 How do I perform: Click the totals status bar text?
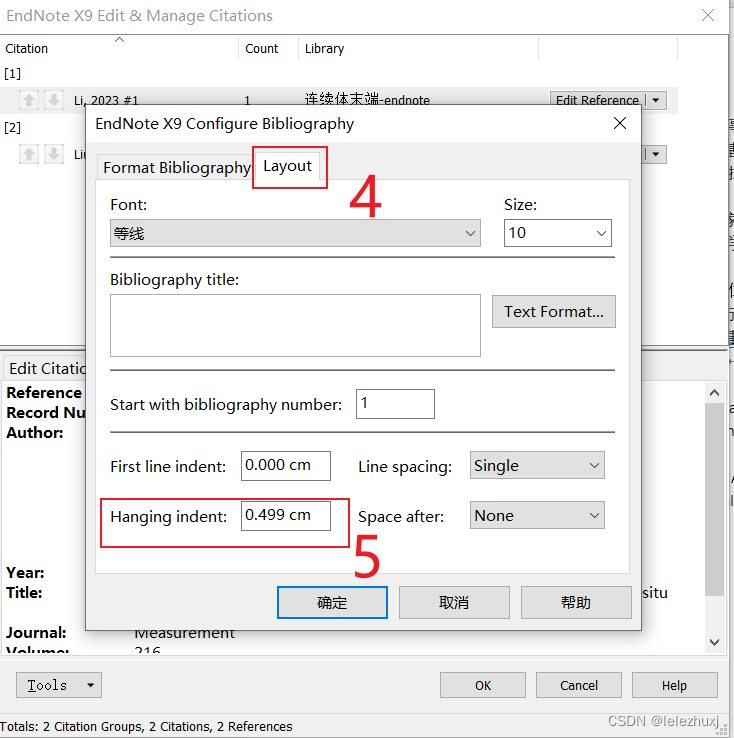pyautogui.click(x=146, y=726)
